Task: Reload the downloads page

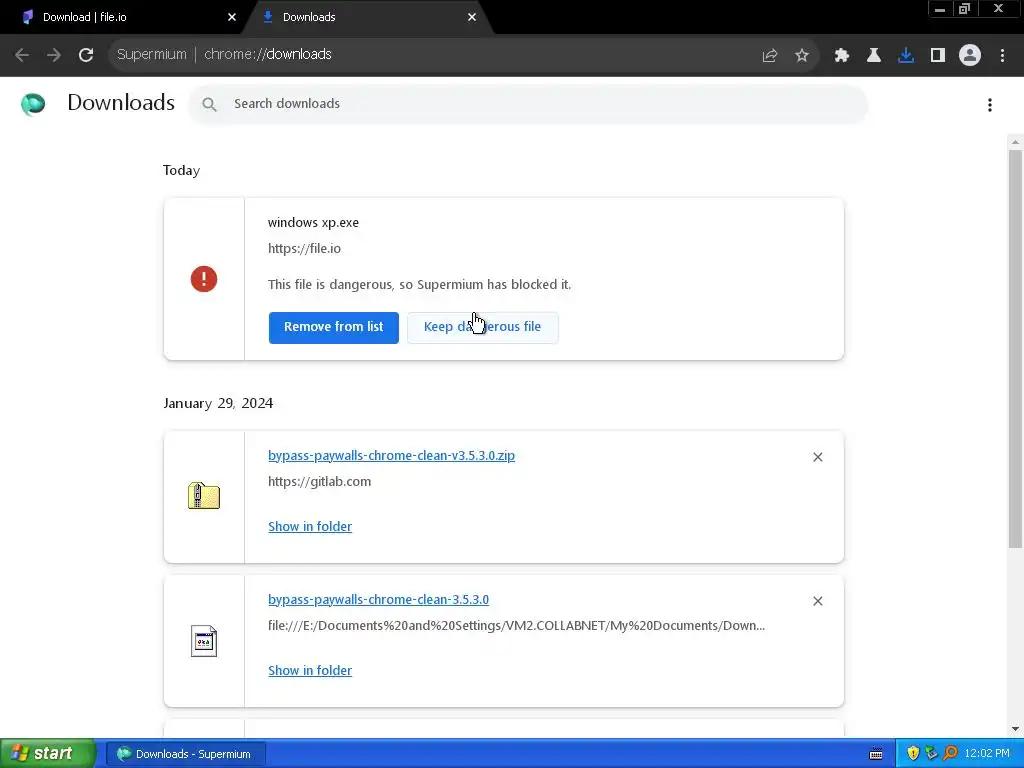Action: point(86,55)
